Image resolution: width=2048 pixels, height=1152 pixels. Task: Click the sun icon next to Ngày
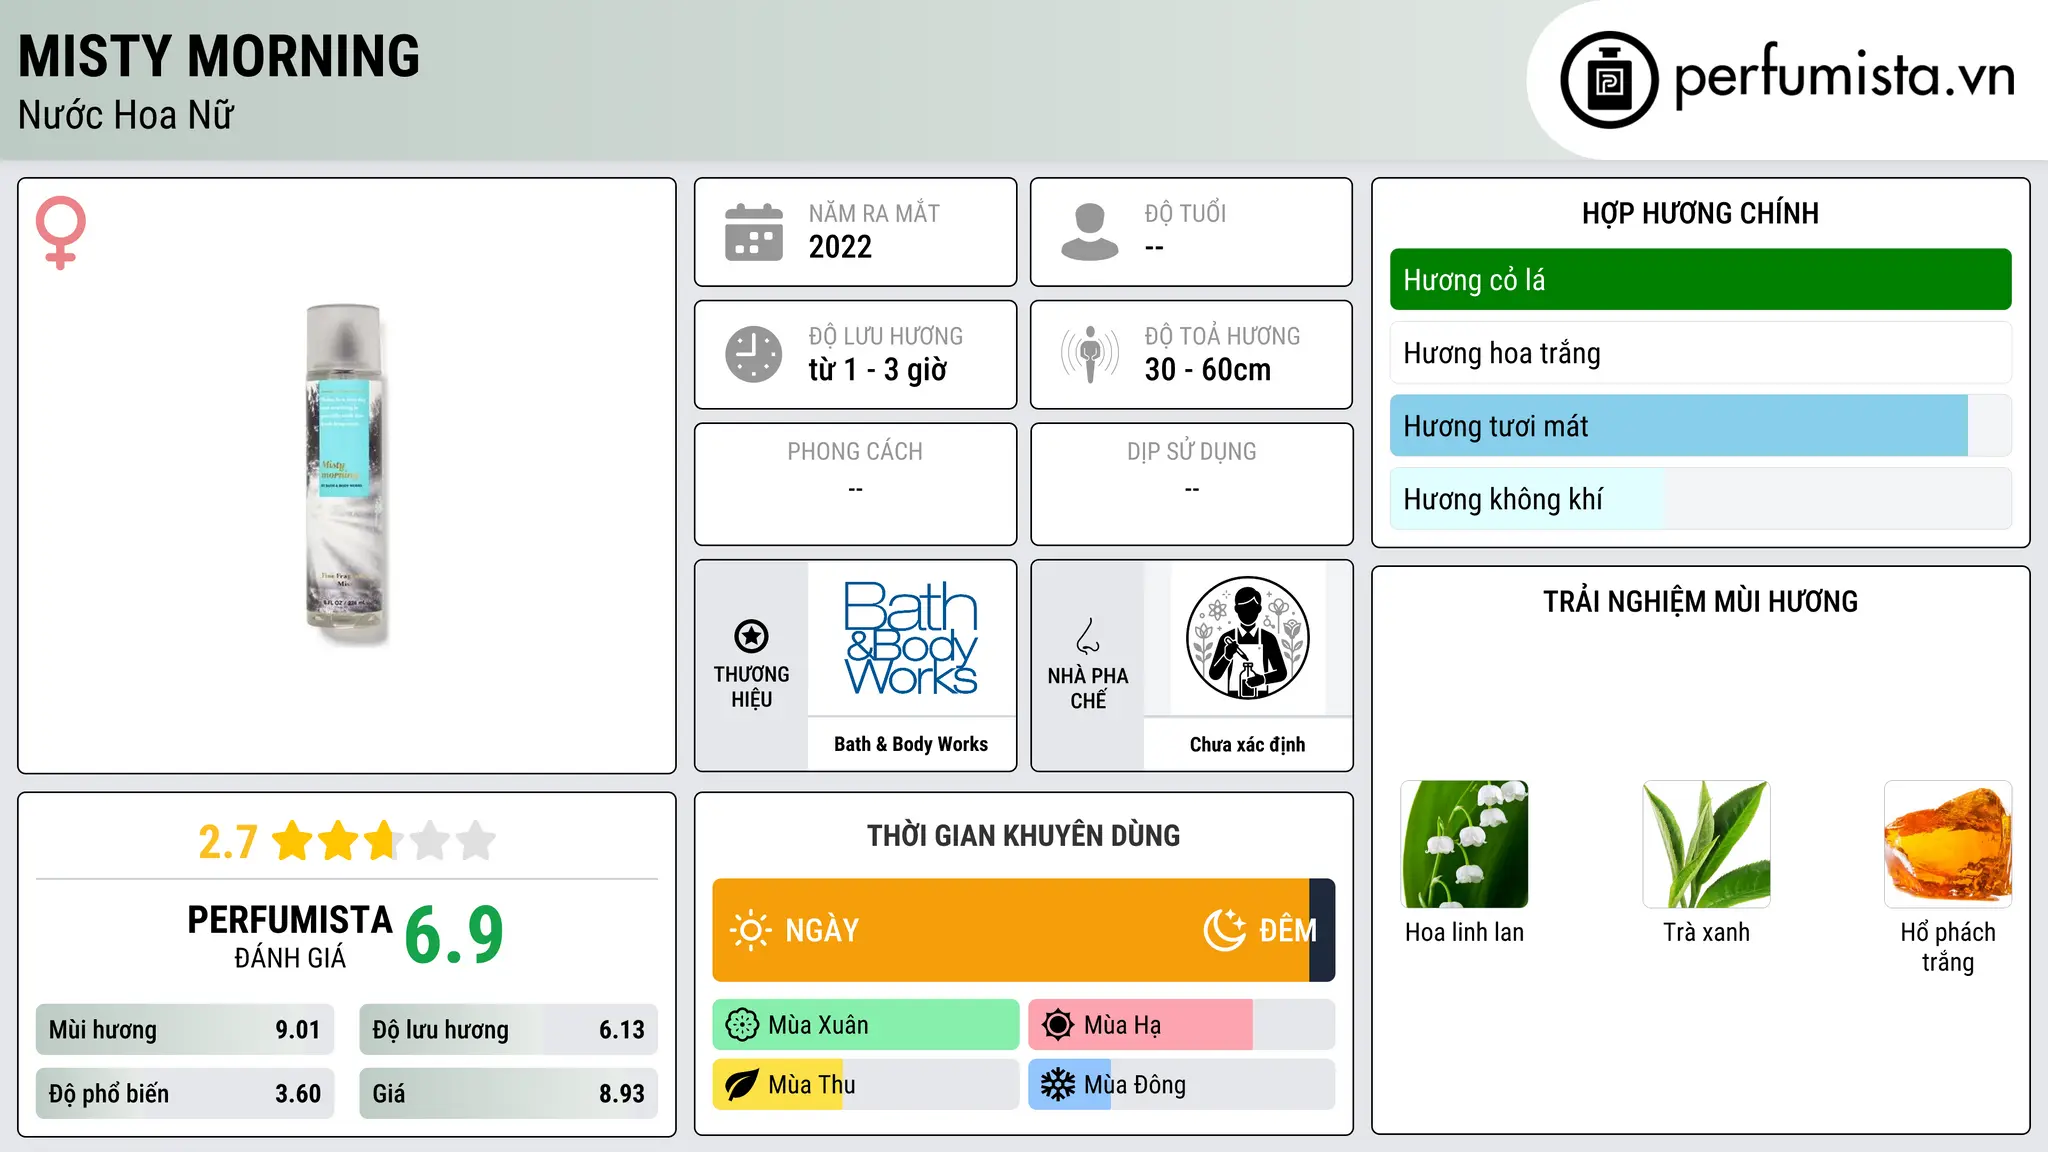click(750, 930)
